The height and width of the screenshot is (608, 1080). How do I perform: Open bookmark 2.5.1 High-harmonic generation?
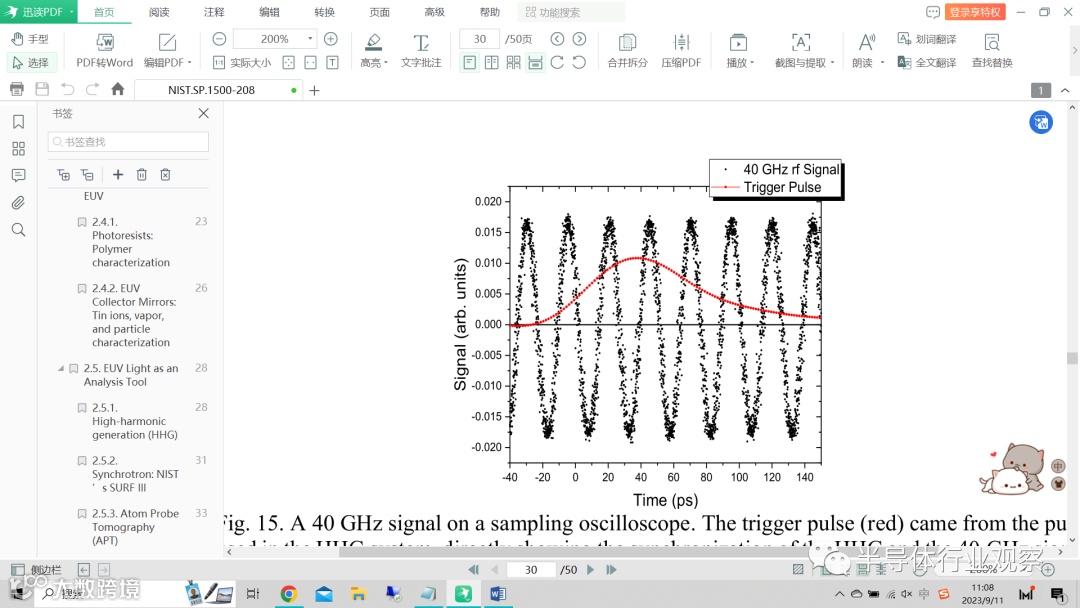135,421
